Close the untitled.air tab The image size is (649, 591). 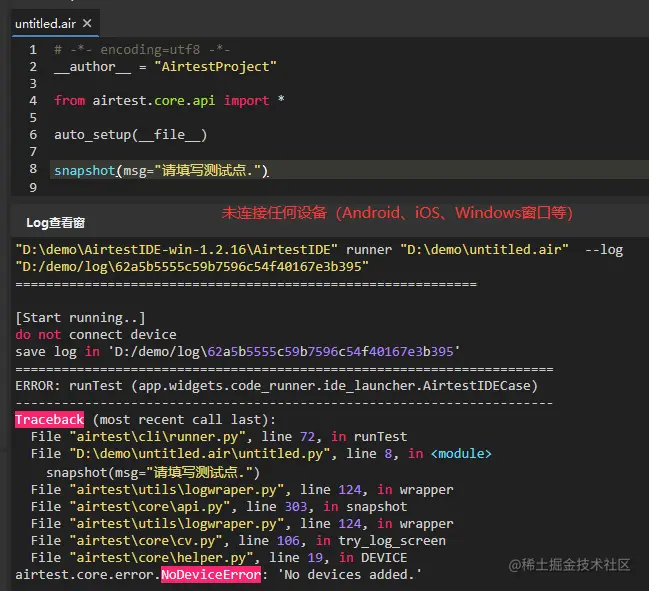pos(87,23)
